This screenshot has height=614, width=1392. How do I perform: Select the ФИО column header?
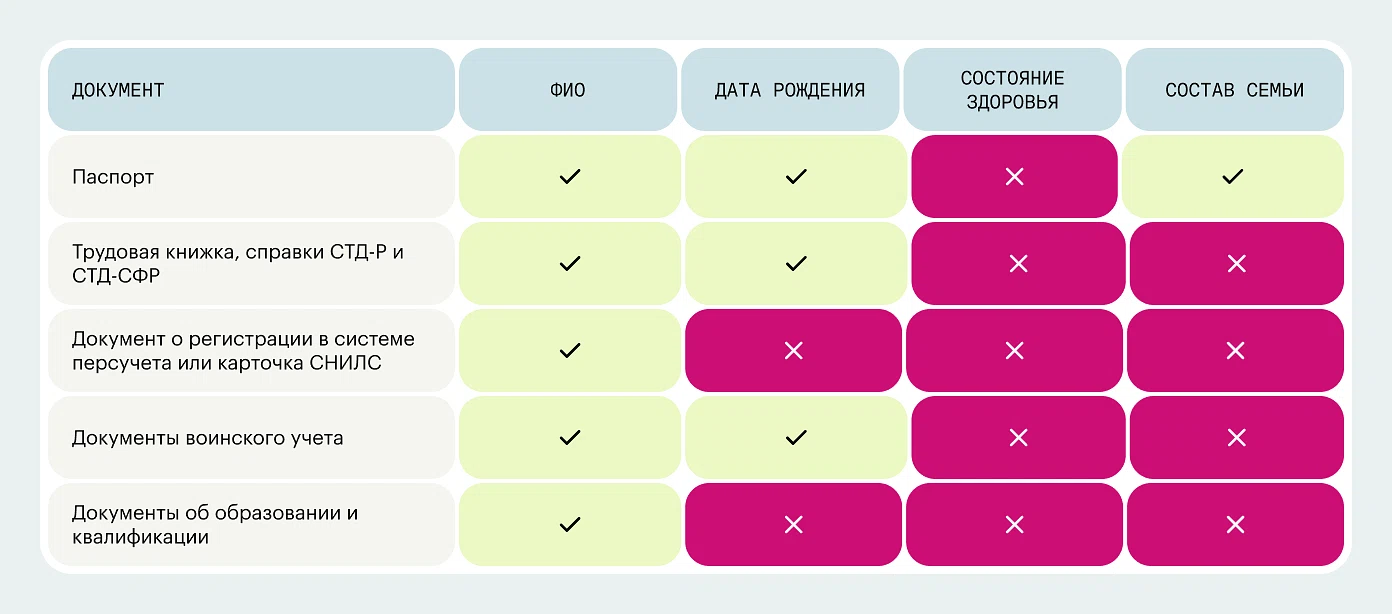tap(568, 90)
